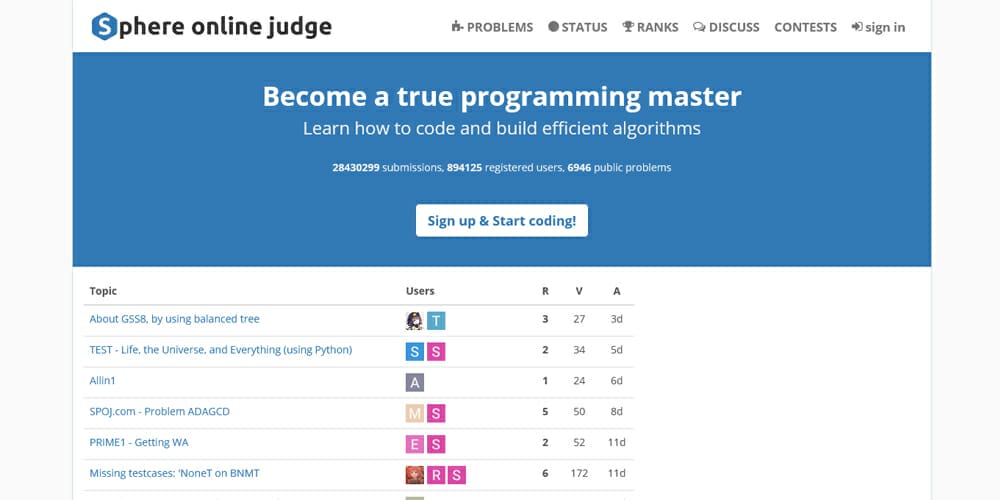Click blue S avatar in TEST row
This screenshot has width=1000, height=500.
point(415,351)
